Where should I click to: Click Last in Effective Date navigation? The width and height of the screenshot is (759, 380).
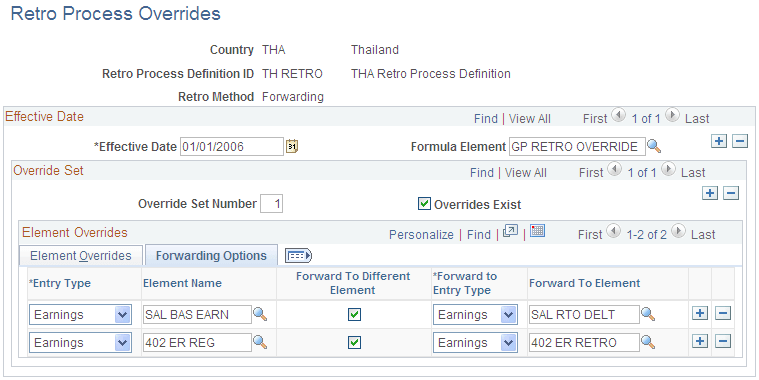tap(697, 119)
